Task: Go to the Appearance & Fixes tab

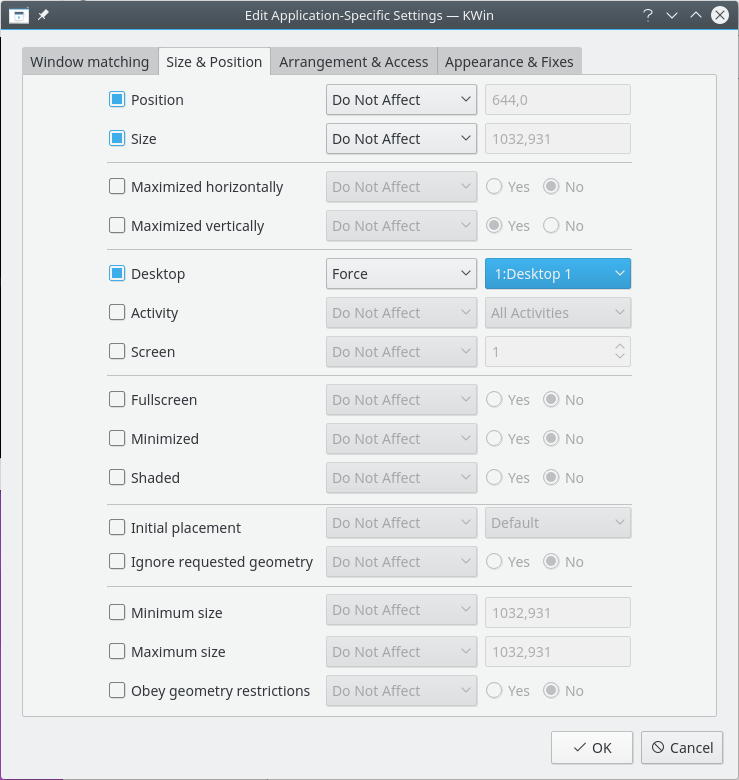Action: (x=509, y=62)
